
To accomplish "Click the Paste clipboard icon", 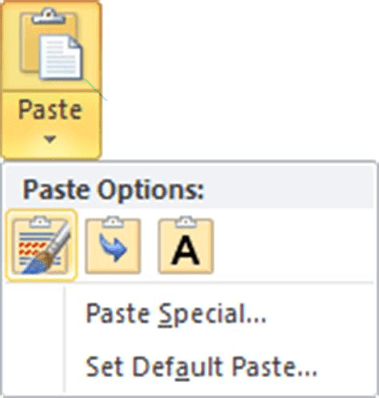I will pyautogui.click(x=51, y=45).
